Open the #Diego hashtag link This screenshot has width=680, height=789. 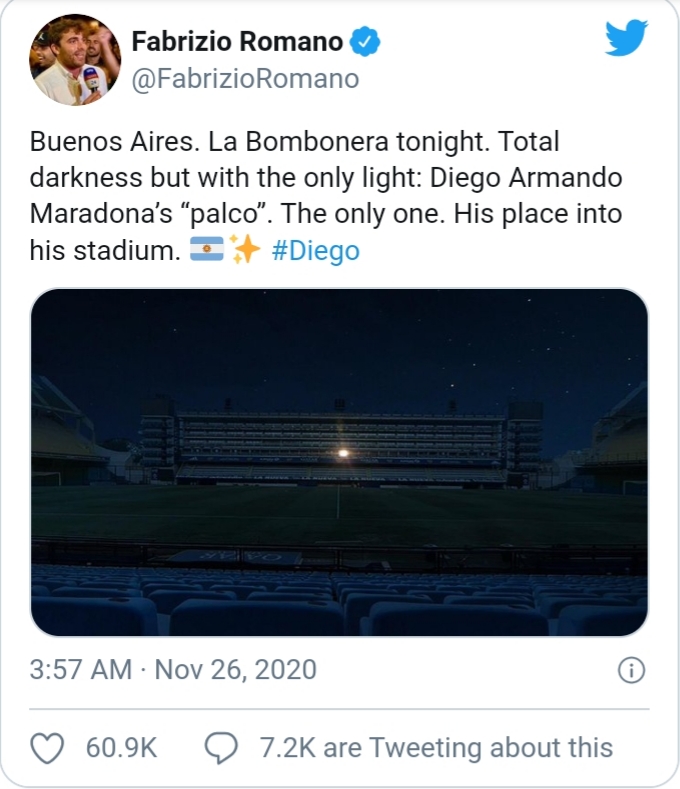tap(315, 251)
